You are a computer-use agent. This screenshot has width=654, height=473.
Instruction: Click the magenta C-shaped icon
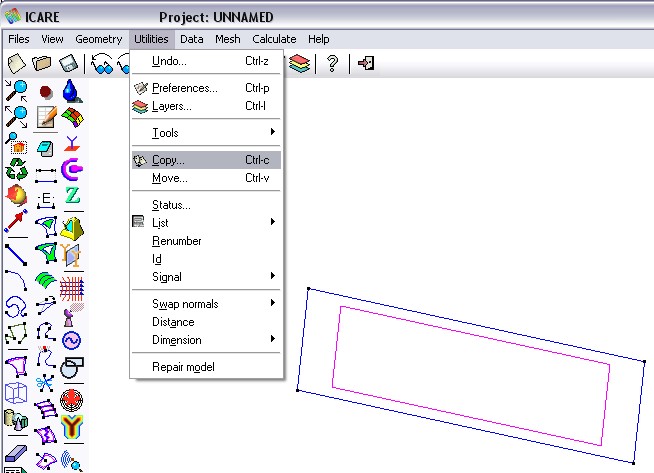(x=72, y=169)
